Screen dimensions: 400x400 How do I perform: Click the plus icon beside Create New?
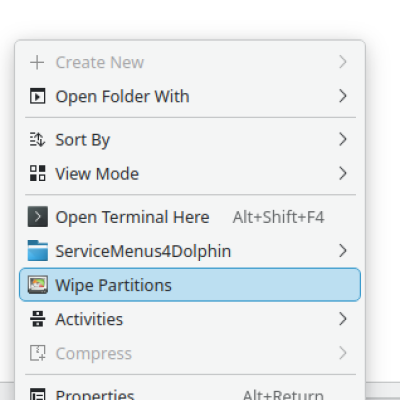tap(37, 62)
